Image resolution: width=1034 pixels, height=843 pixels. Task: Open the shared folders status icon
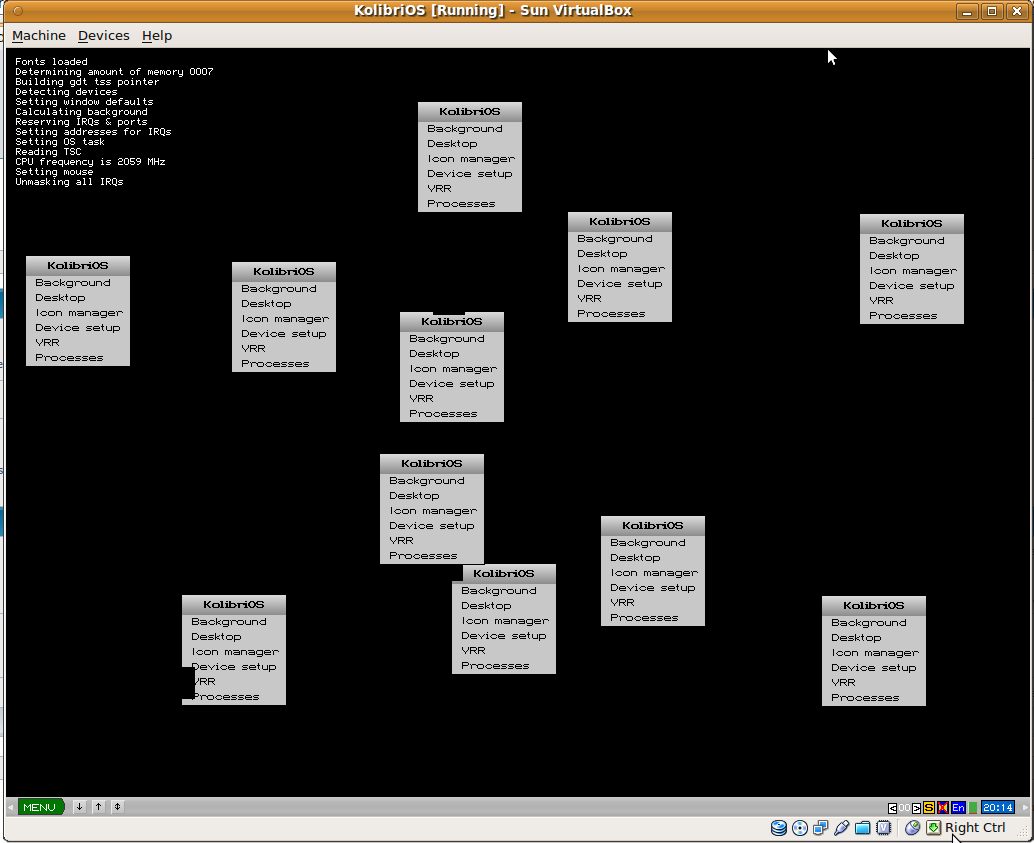(x=862, y=828)
